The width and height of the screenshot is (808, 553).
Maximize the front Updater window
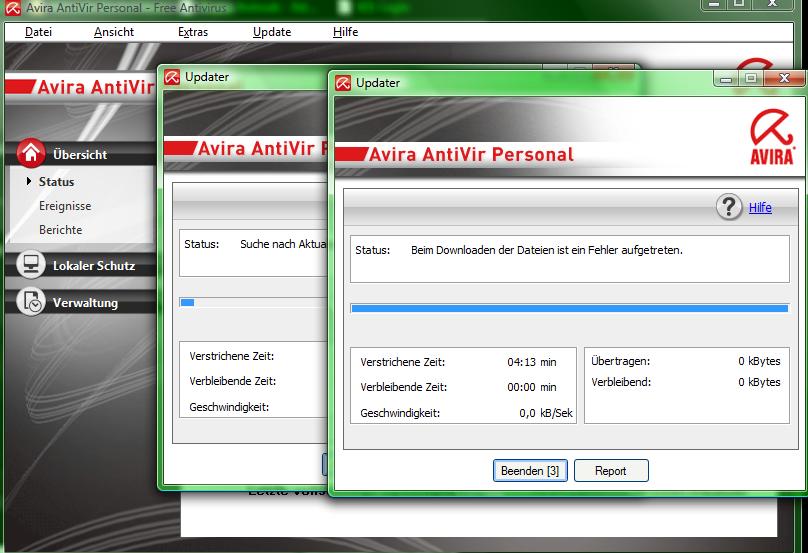751,78
